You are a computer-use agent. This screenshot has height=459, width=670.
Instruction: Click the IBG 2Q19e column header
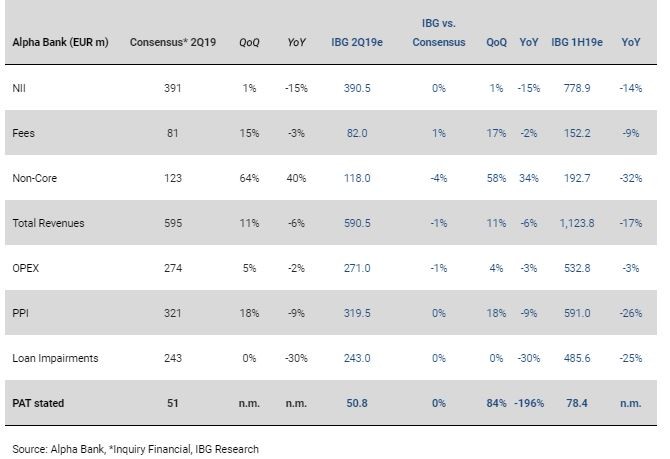(x=357, y=43)
